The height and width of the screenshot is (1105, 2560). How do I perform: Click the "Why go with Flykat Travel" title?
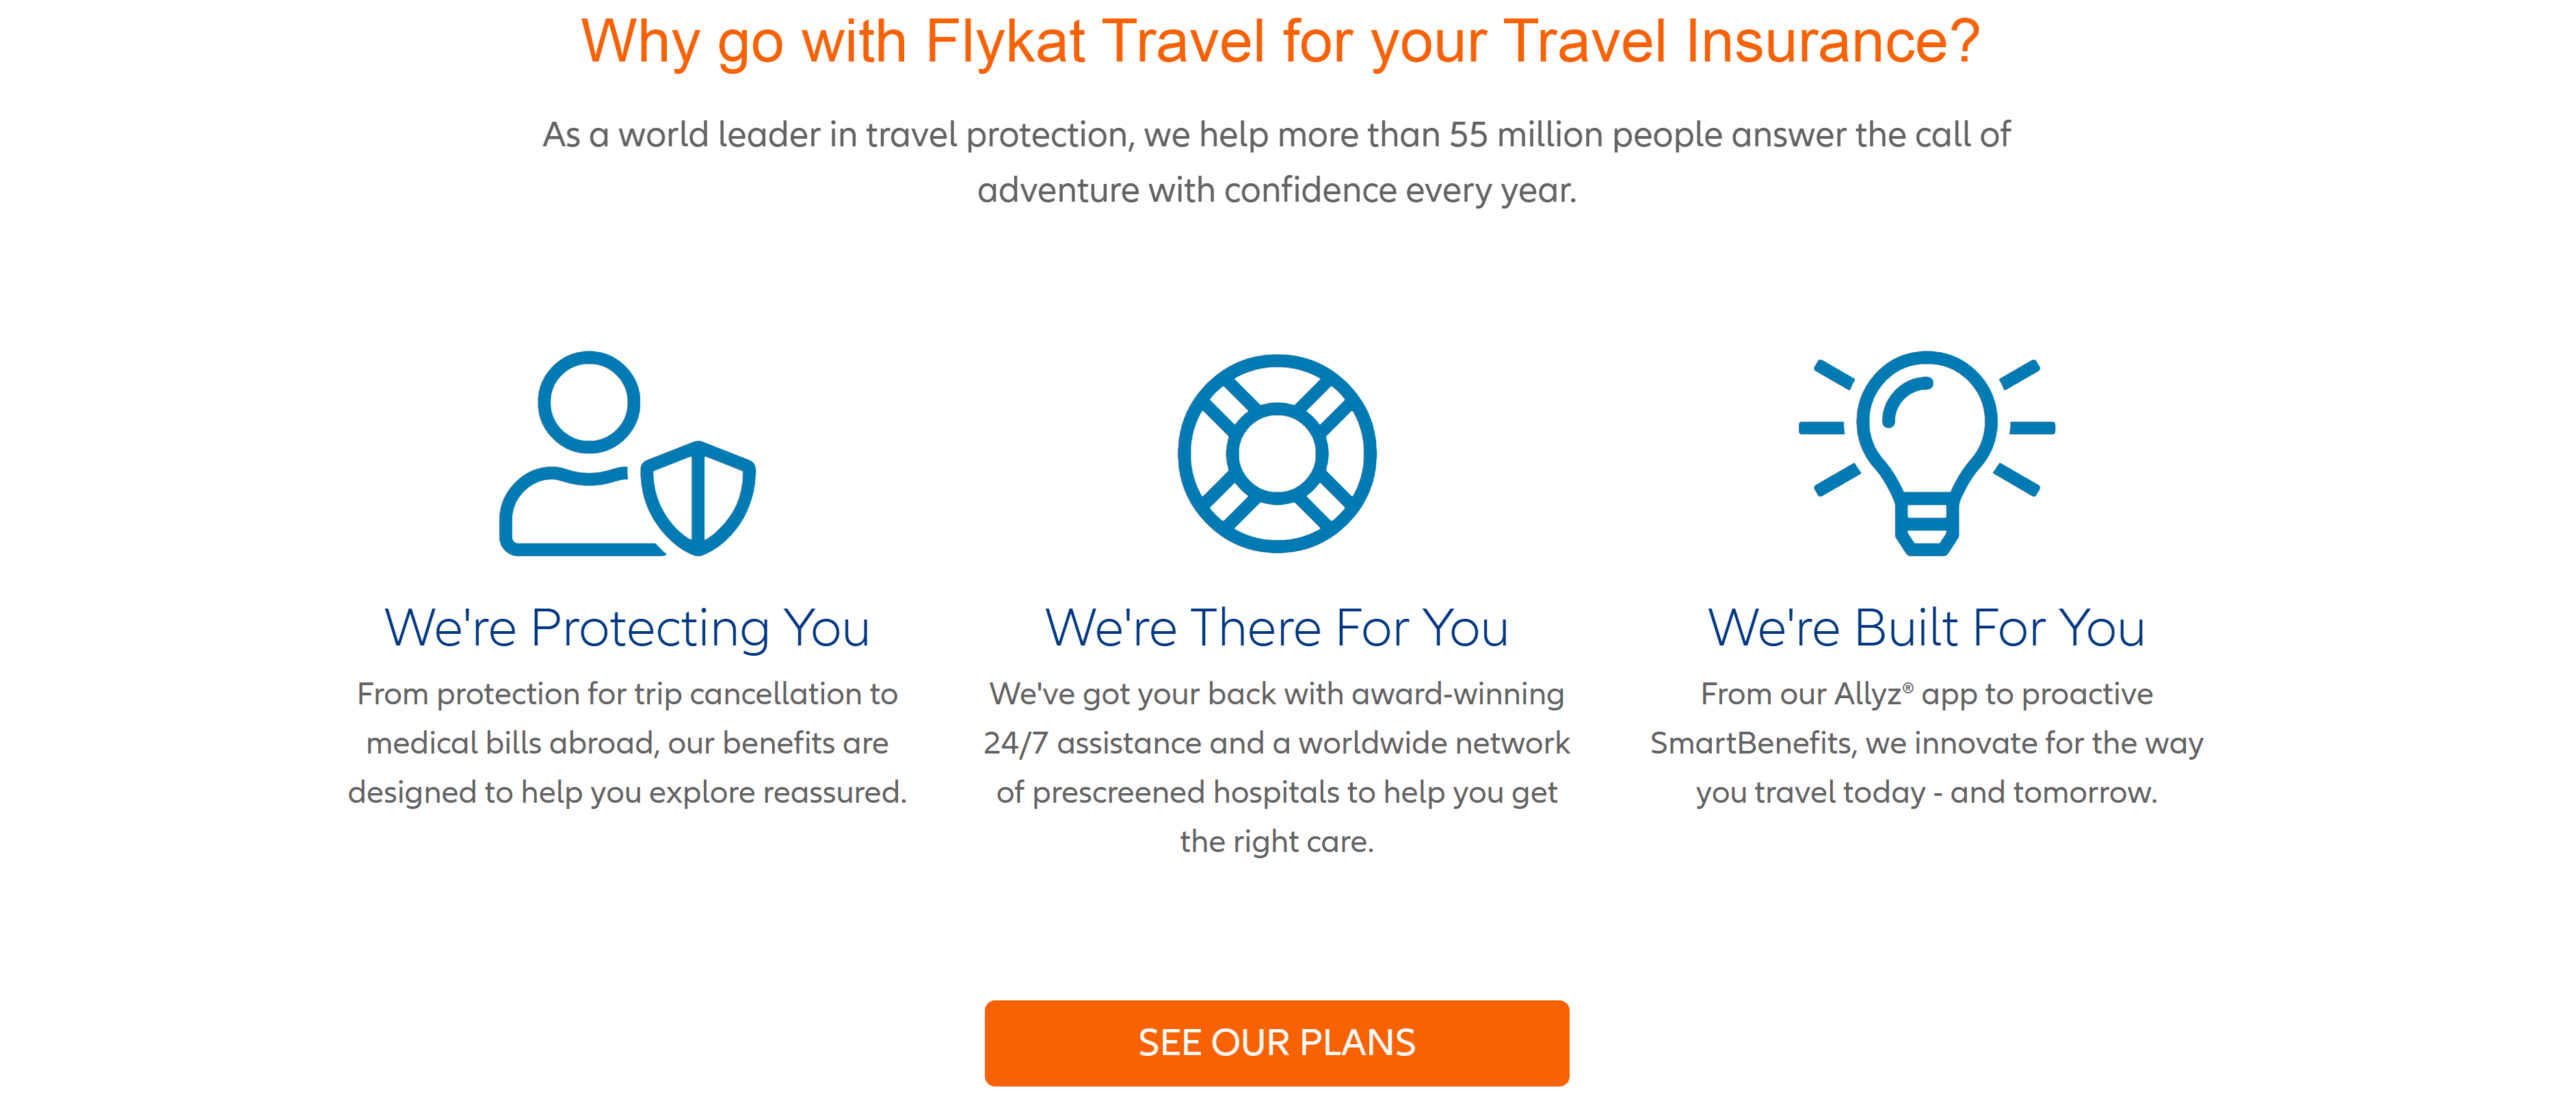[1279, 42]
